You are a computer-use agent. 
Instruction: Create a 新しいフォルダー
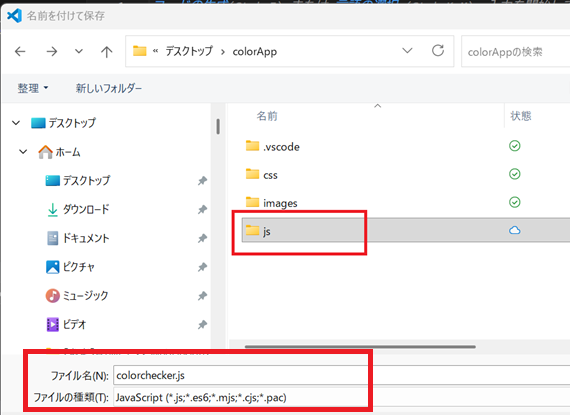(x=109, y=88)
